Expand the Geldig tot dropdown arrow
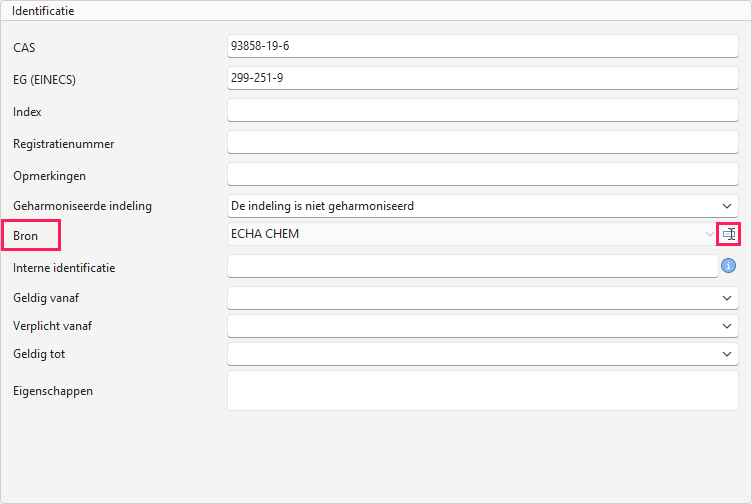The image size is (752, 504). [727, 354]
